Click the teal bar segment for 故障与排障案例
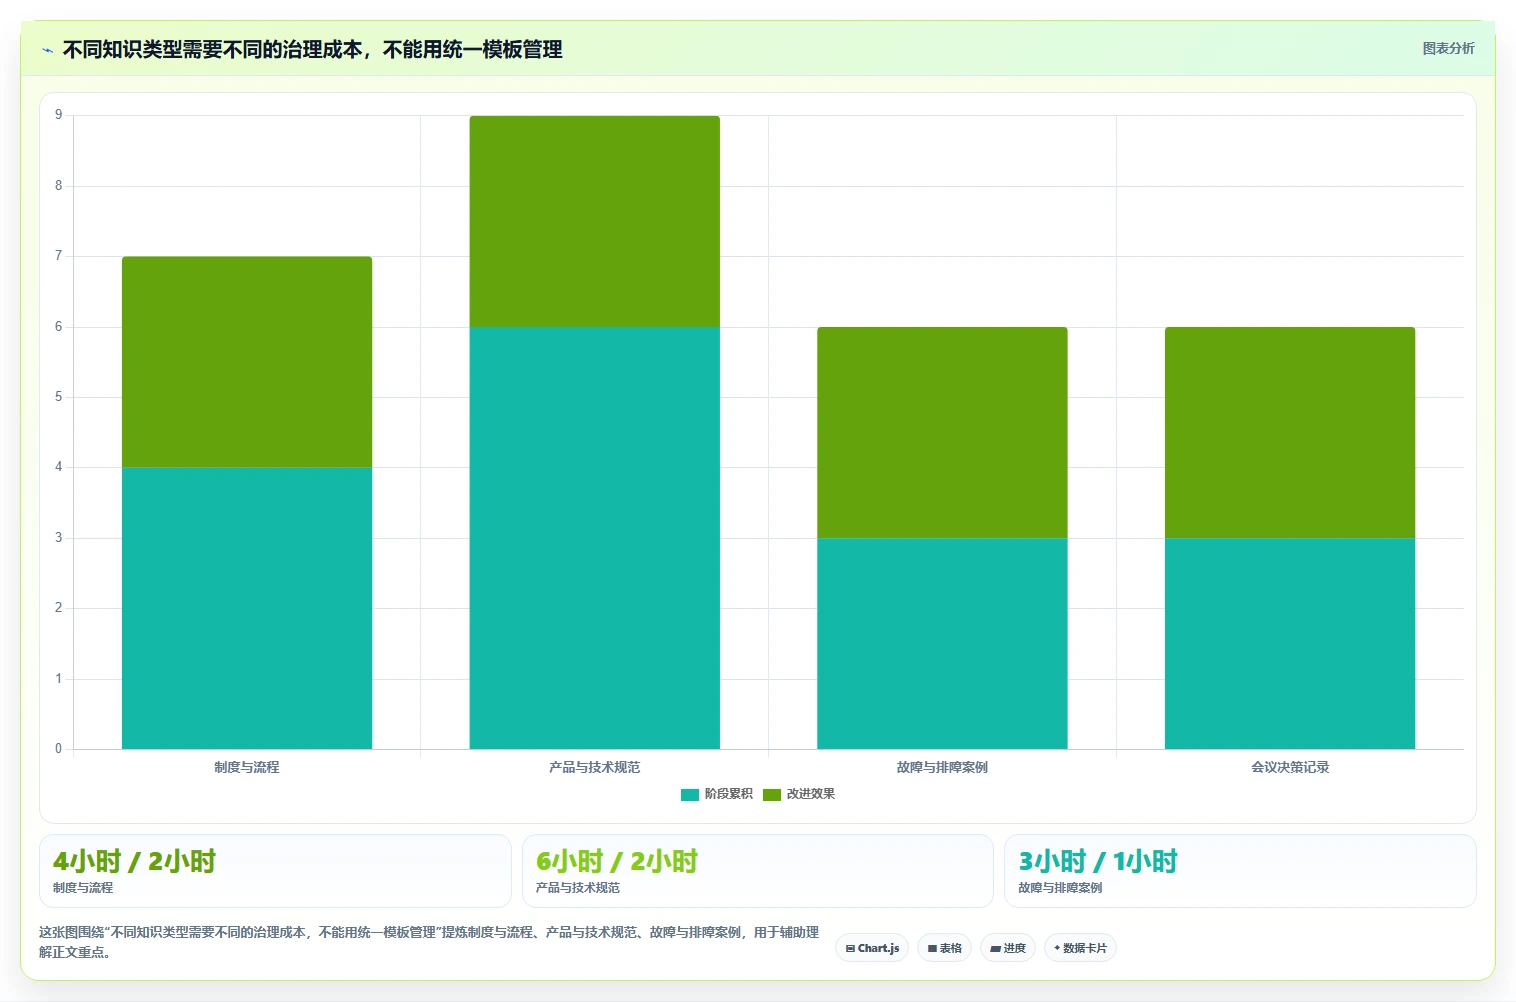 [942, 643]
